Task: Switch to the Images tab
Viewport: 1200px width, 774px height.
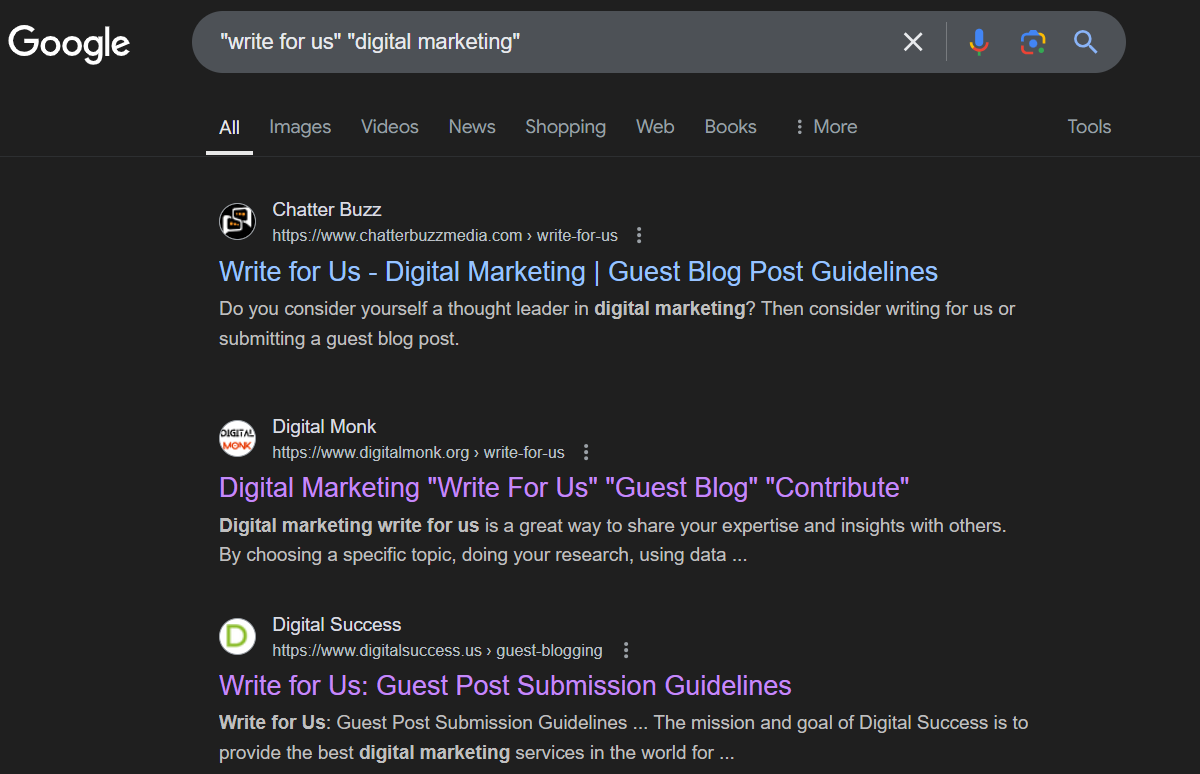Action: tap(300, 127)
